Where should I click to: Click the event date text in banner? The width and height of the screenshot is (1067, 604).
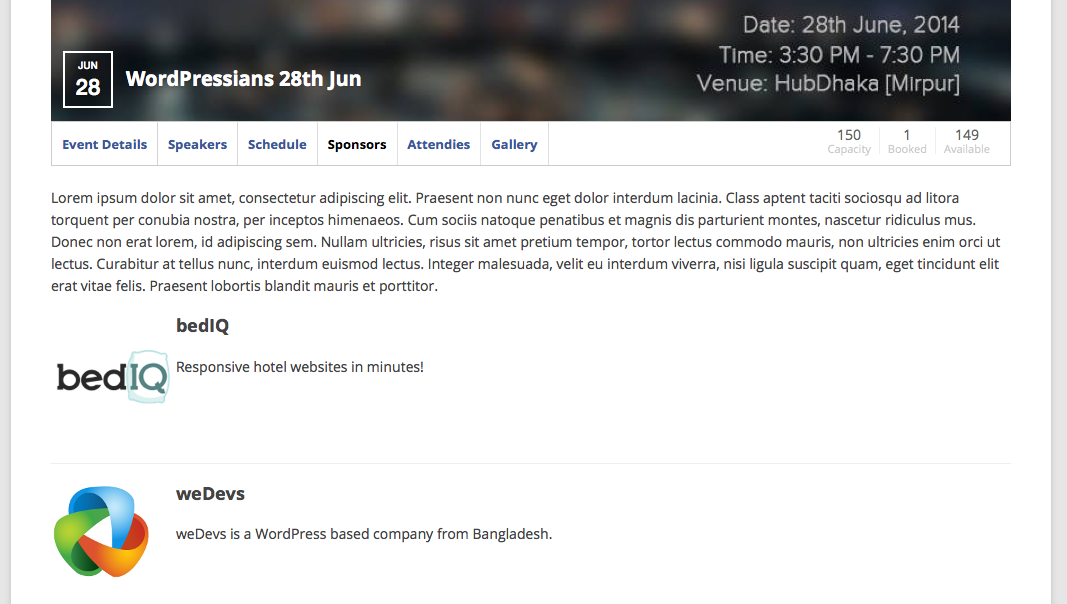pos(851,25)
